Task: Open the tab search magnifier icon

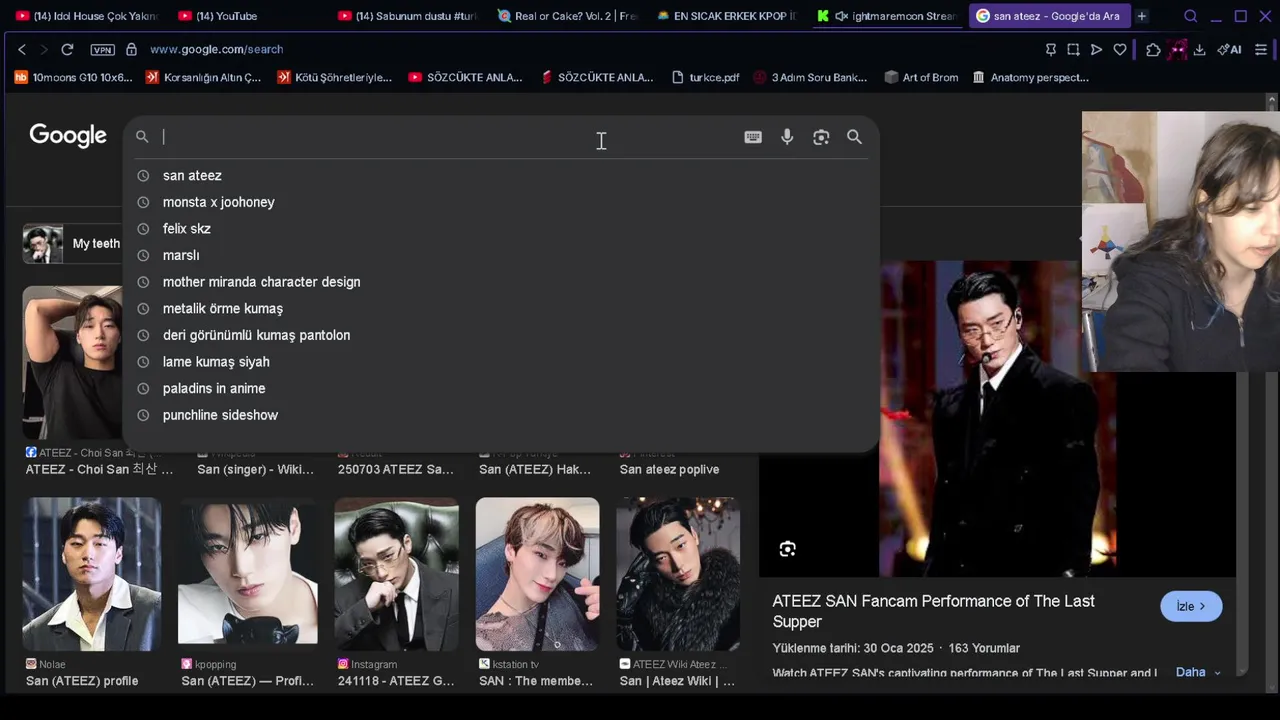Action: tap(1190, 16)
